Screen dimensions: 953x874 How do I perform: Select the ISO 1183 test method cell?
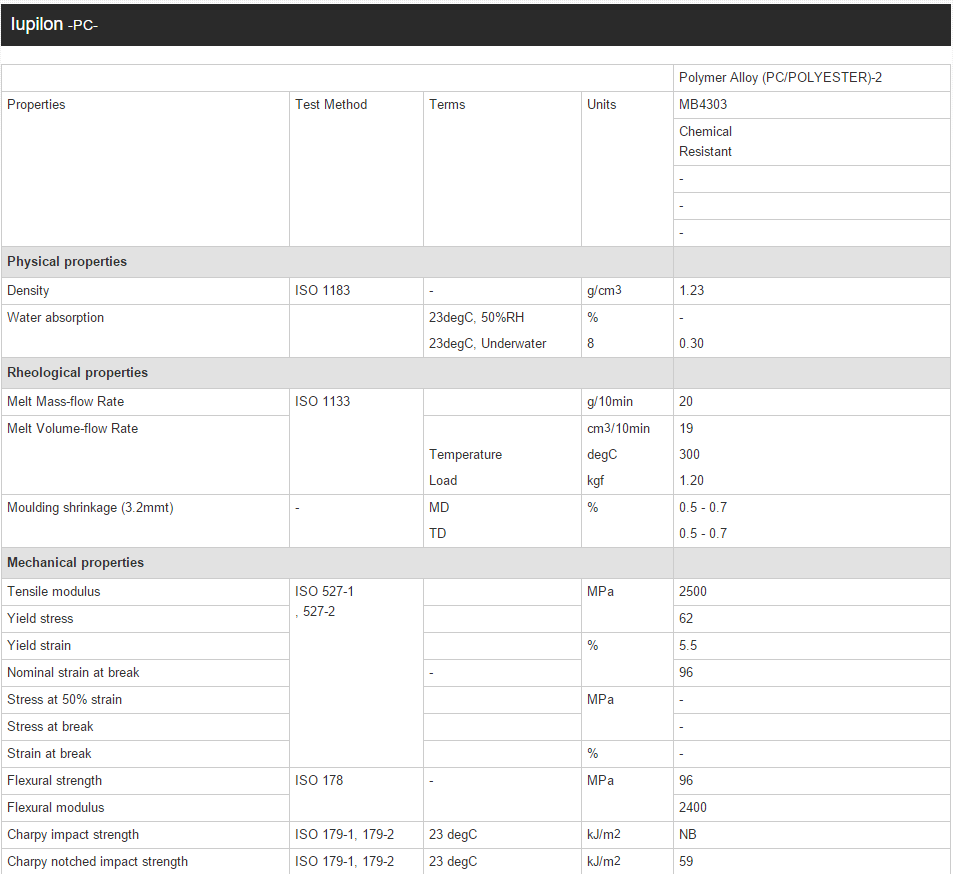322,291
